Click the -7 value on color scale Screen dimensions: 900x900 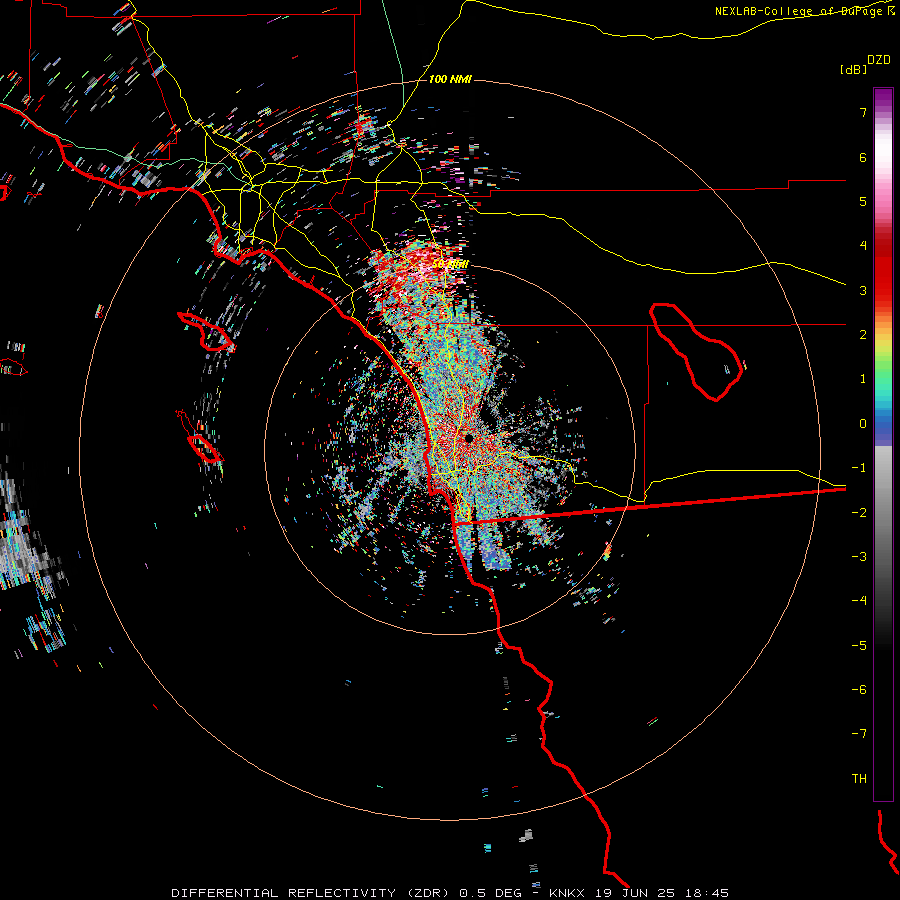pyautogui.click(x=859, y=734)
